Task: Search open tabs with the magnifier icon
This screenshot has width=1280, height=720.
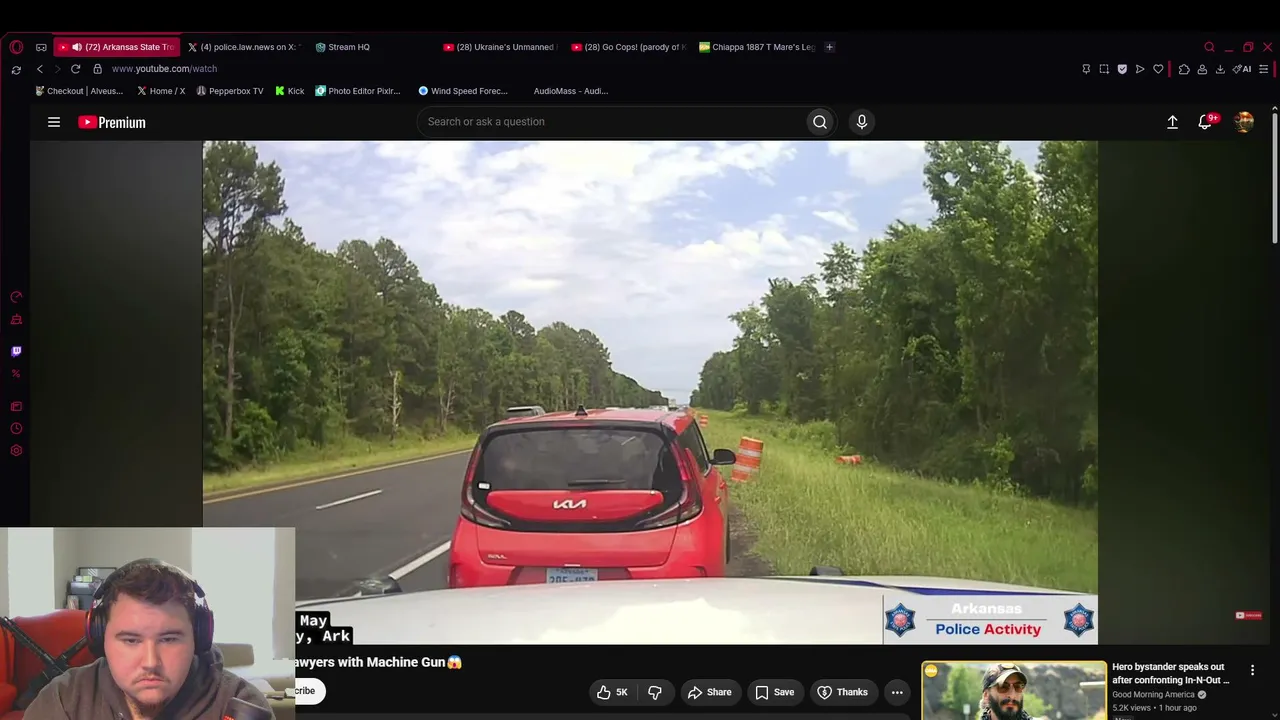Action: (x=1209, y=47)
